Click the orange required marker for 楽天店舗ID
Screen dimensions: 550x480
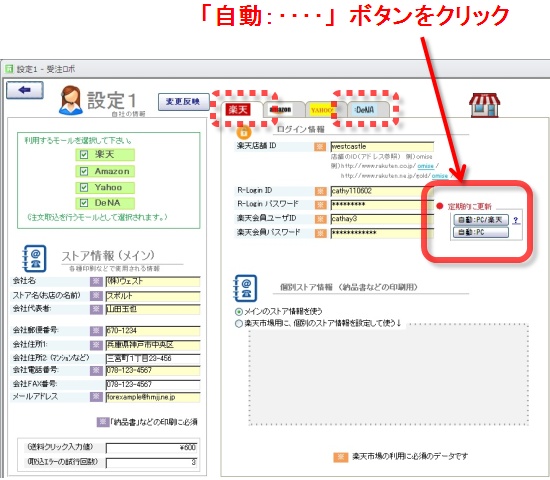click(x=320, y=146)
